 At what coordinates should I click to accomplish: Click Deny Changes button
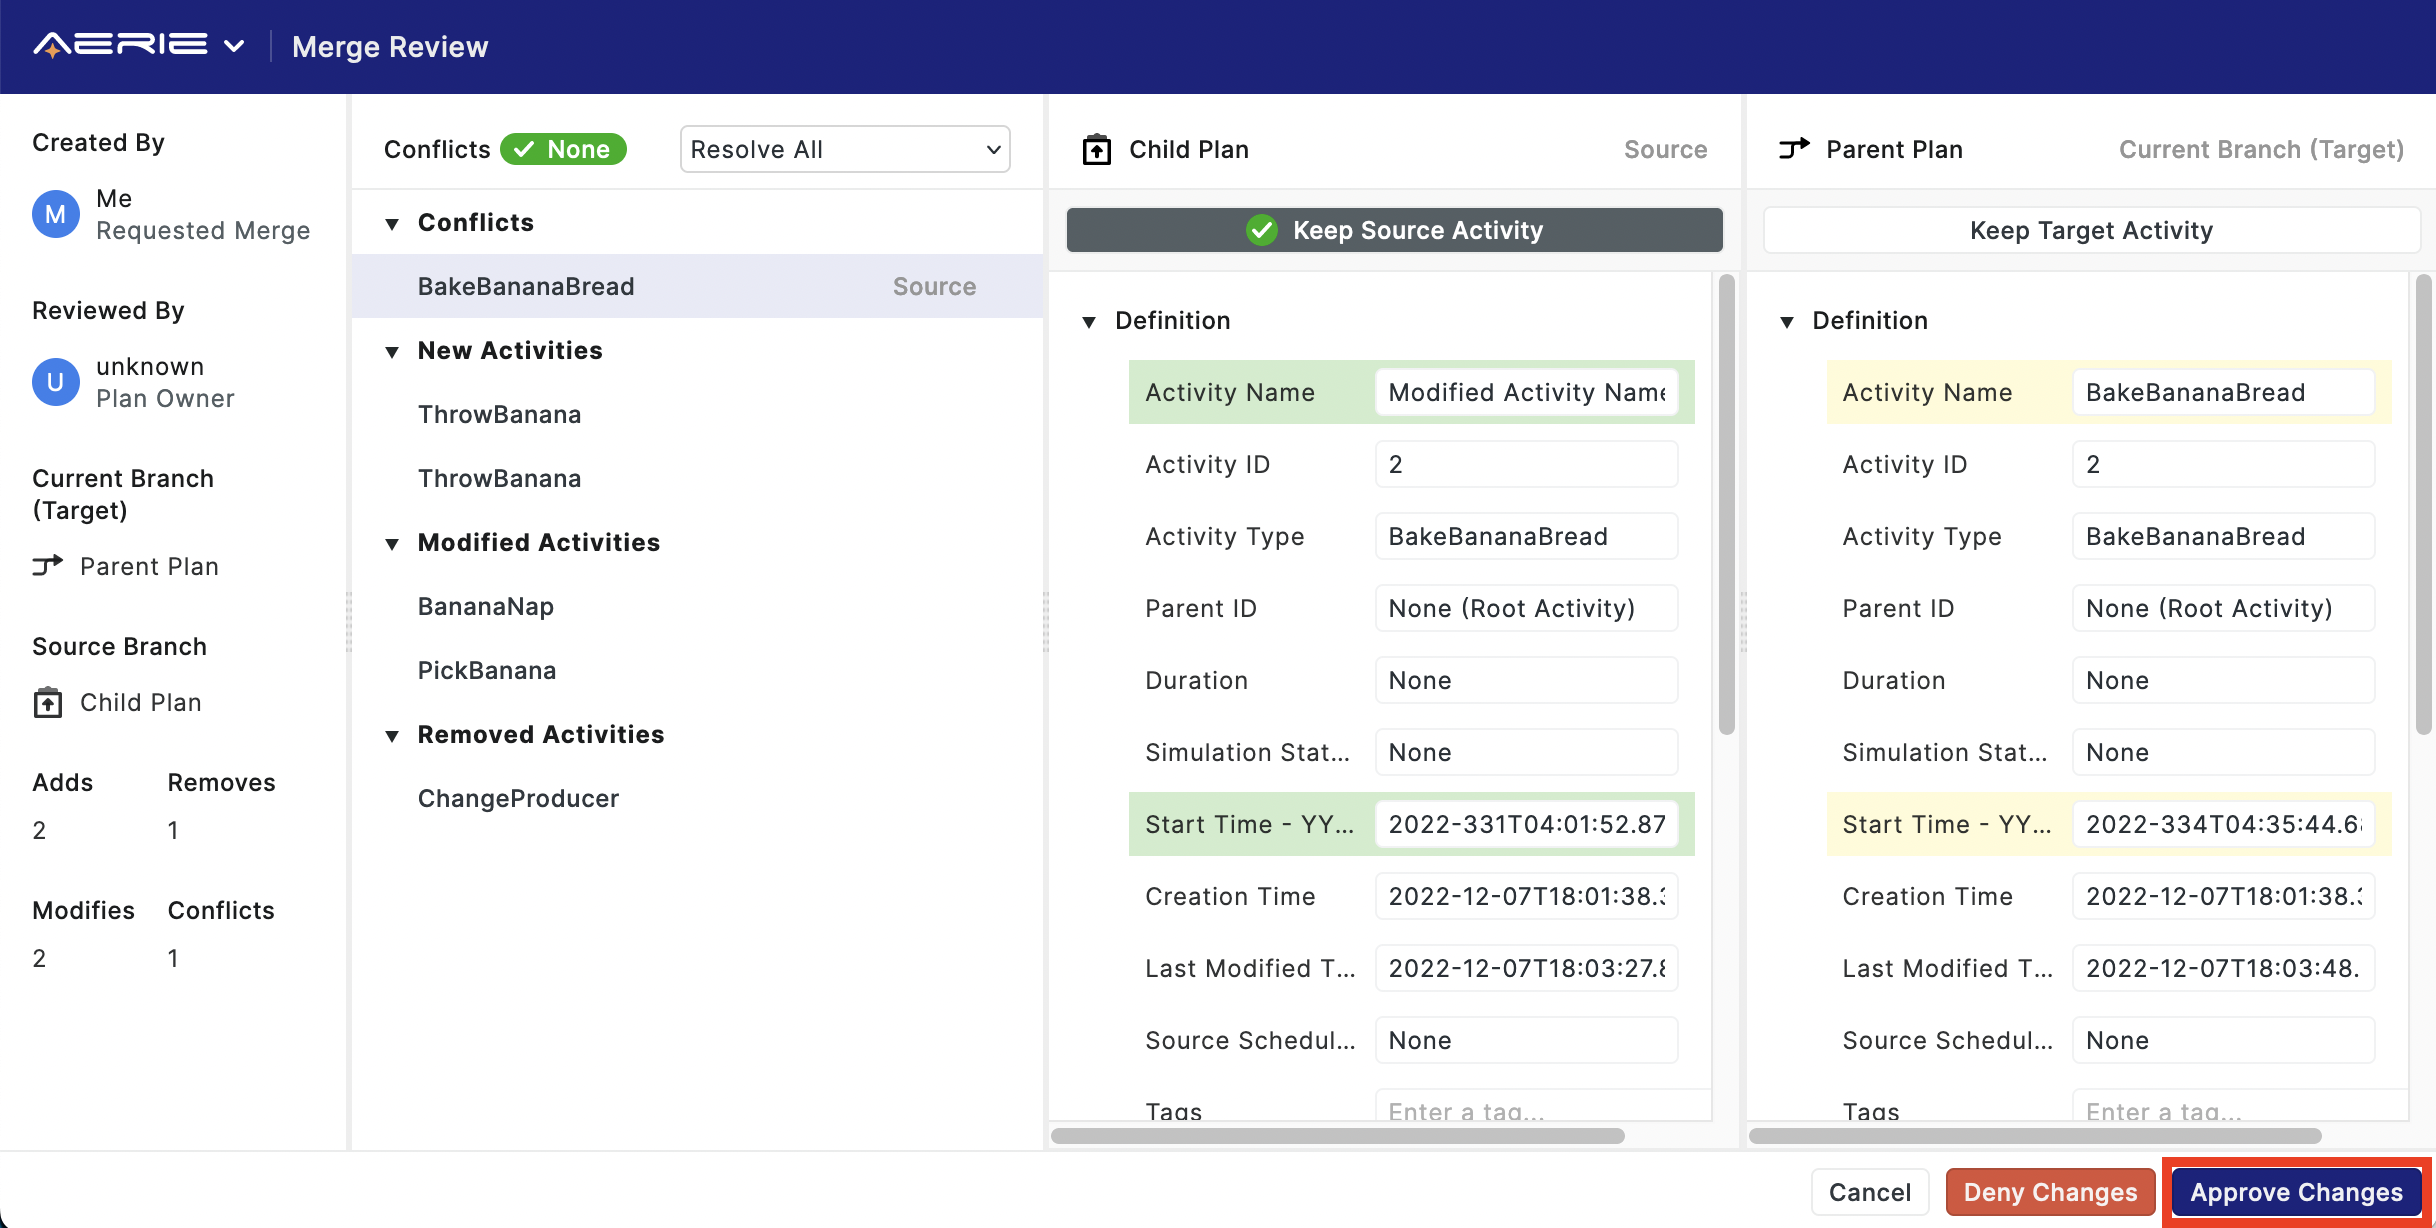pos(2050,1192)
